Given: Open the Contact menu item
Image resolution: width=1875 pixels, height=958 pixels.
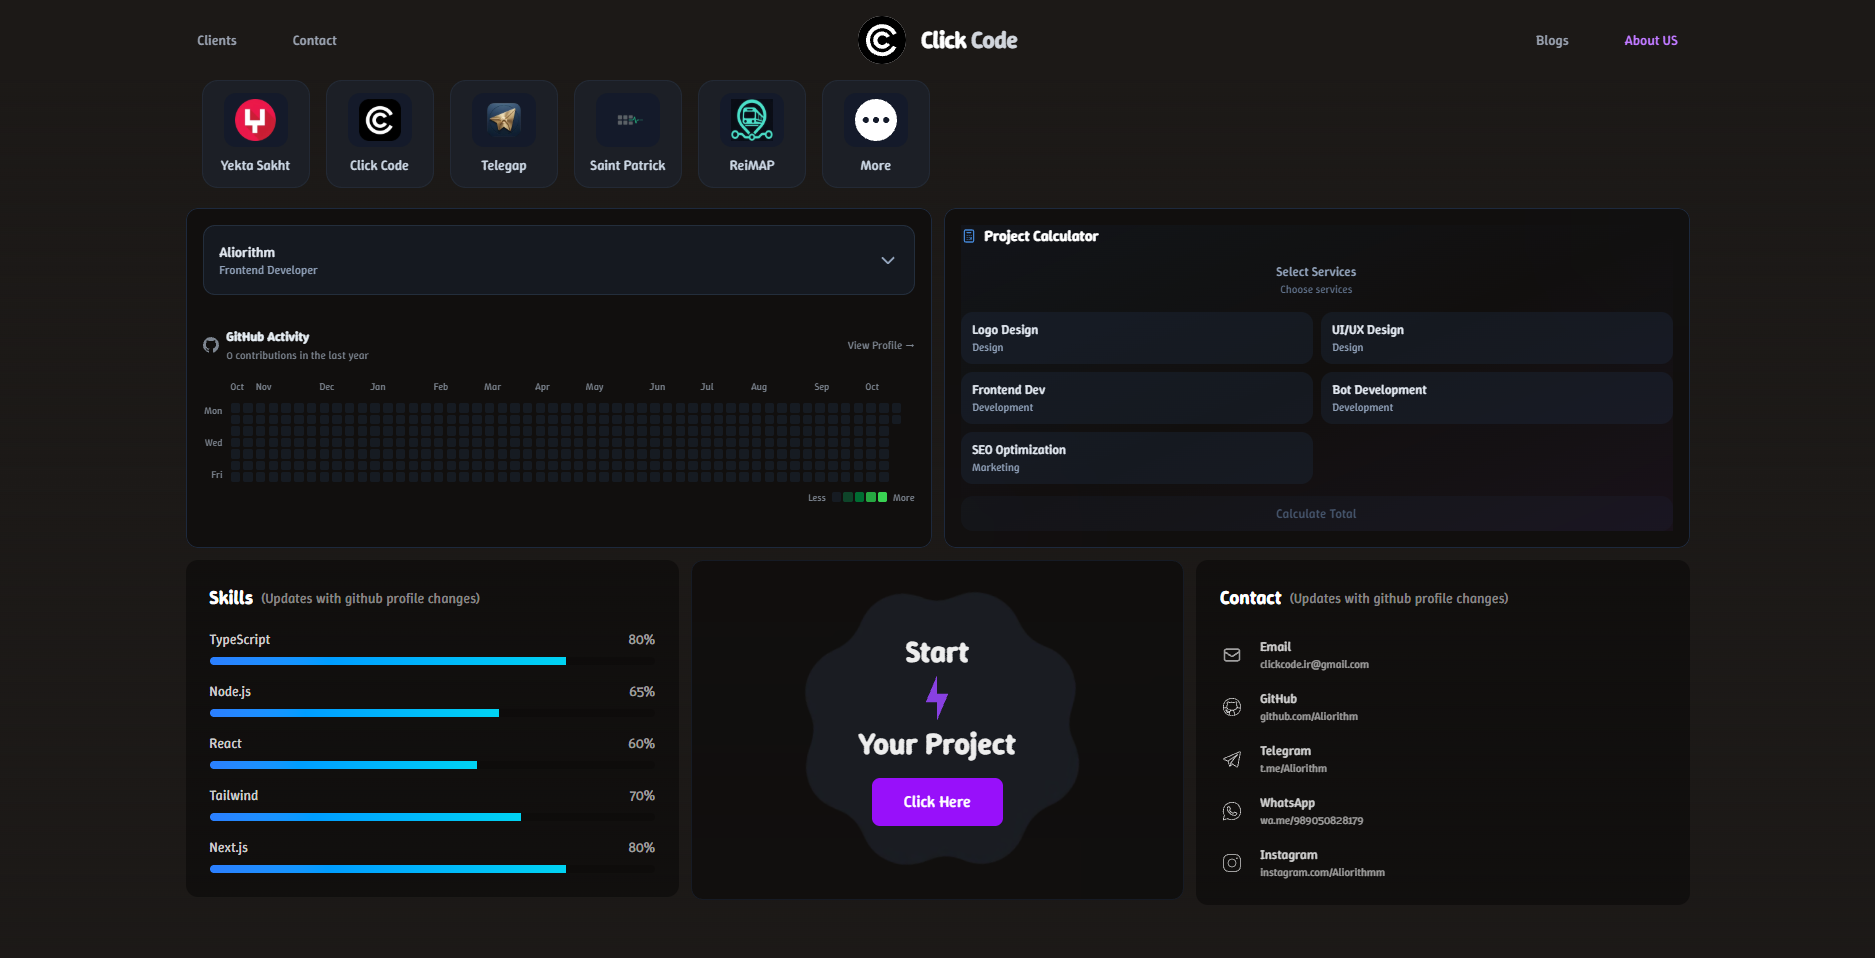Looking at the screenshot, I should point(314,40).
